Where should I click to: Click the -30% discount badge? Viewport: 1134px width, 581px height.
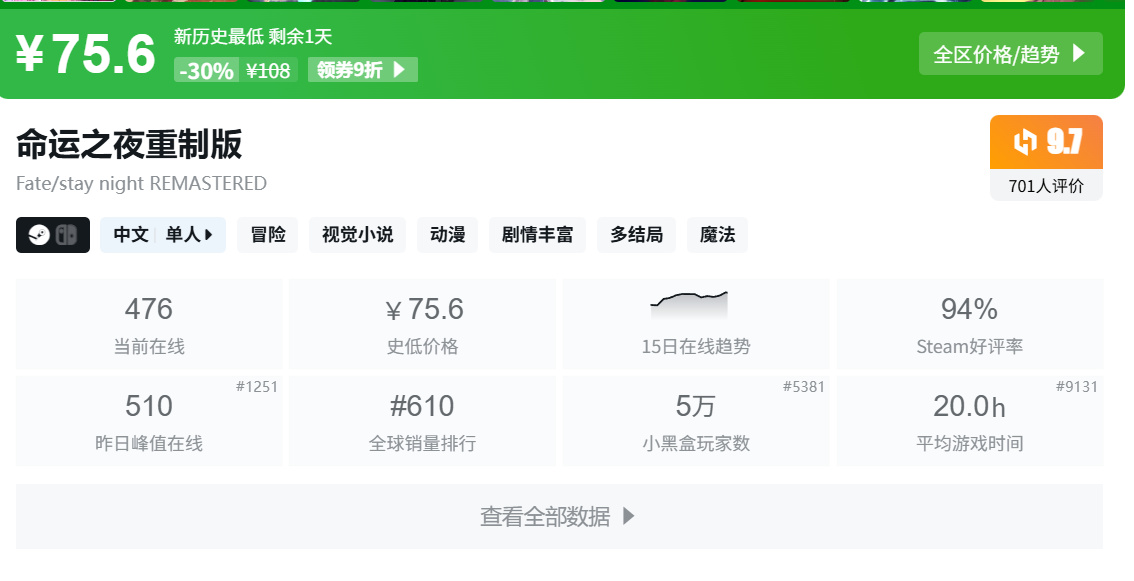pos(206,70)
